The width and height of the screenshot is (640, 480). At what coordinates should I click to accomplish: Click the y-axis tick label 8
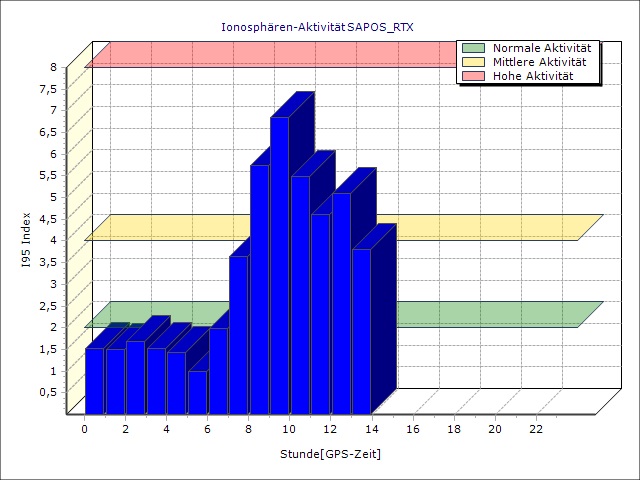click(54, 67)
